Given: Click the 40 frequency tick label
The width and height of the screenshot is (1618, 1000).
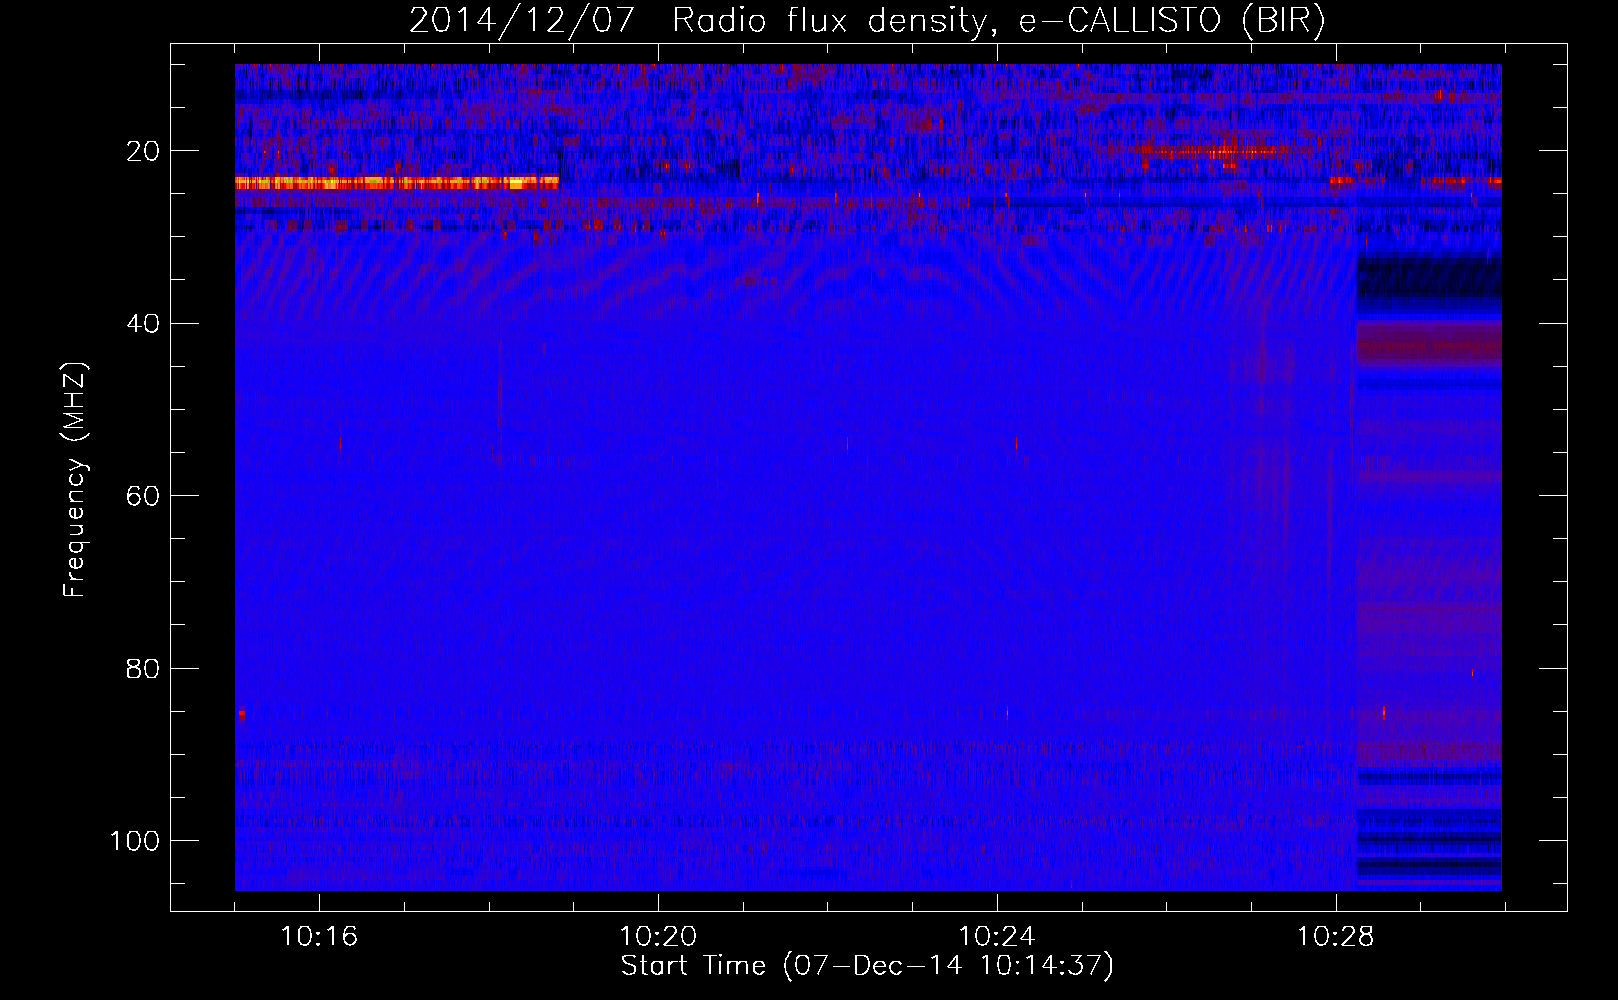Looking at the screenshot, I should pyautogui.click(x=144, y=324).
